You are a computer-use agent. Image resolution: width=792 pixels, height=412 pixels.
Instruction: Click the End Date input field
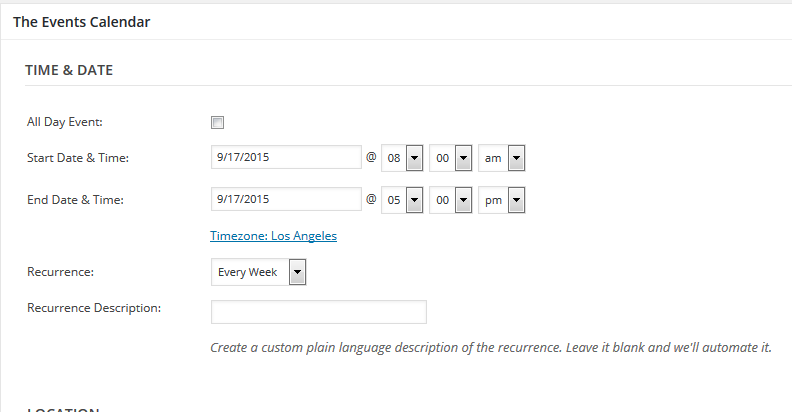[286, 200]
